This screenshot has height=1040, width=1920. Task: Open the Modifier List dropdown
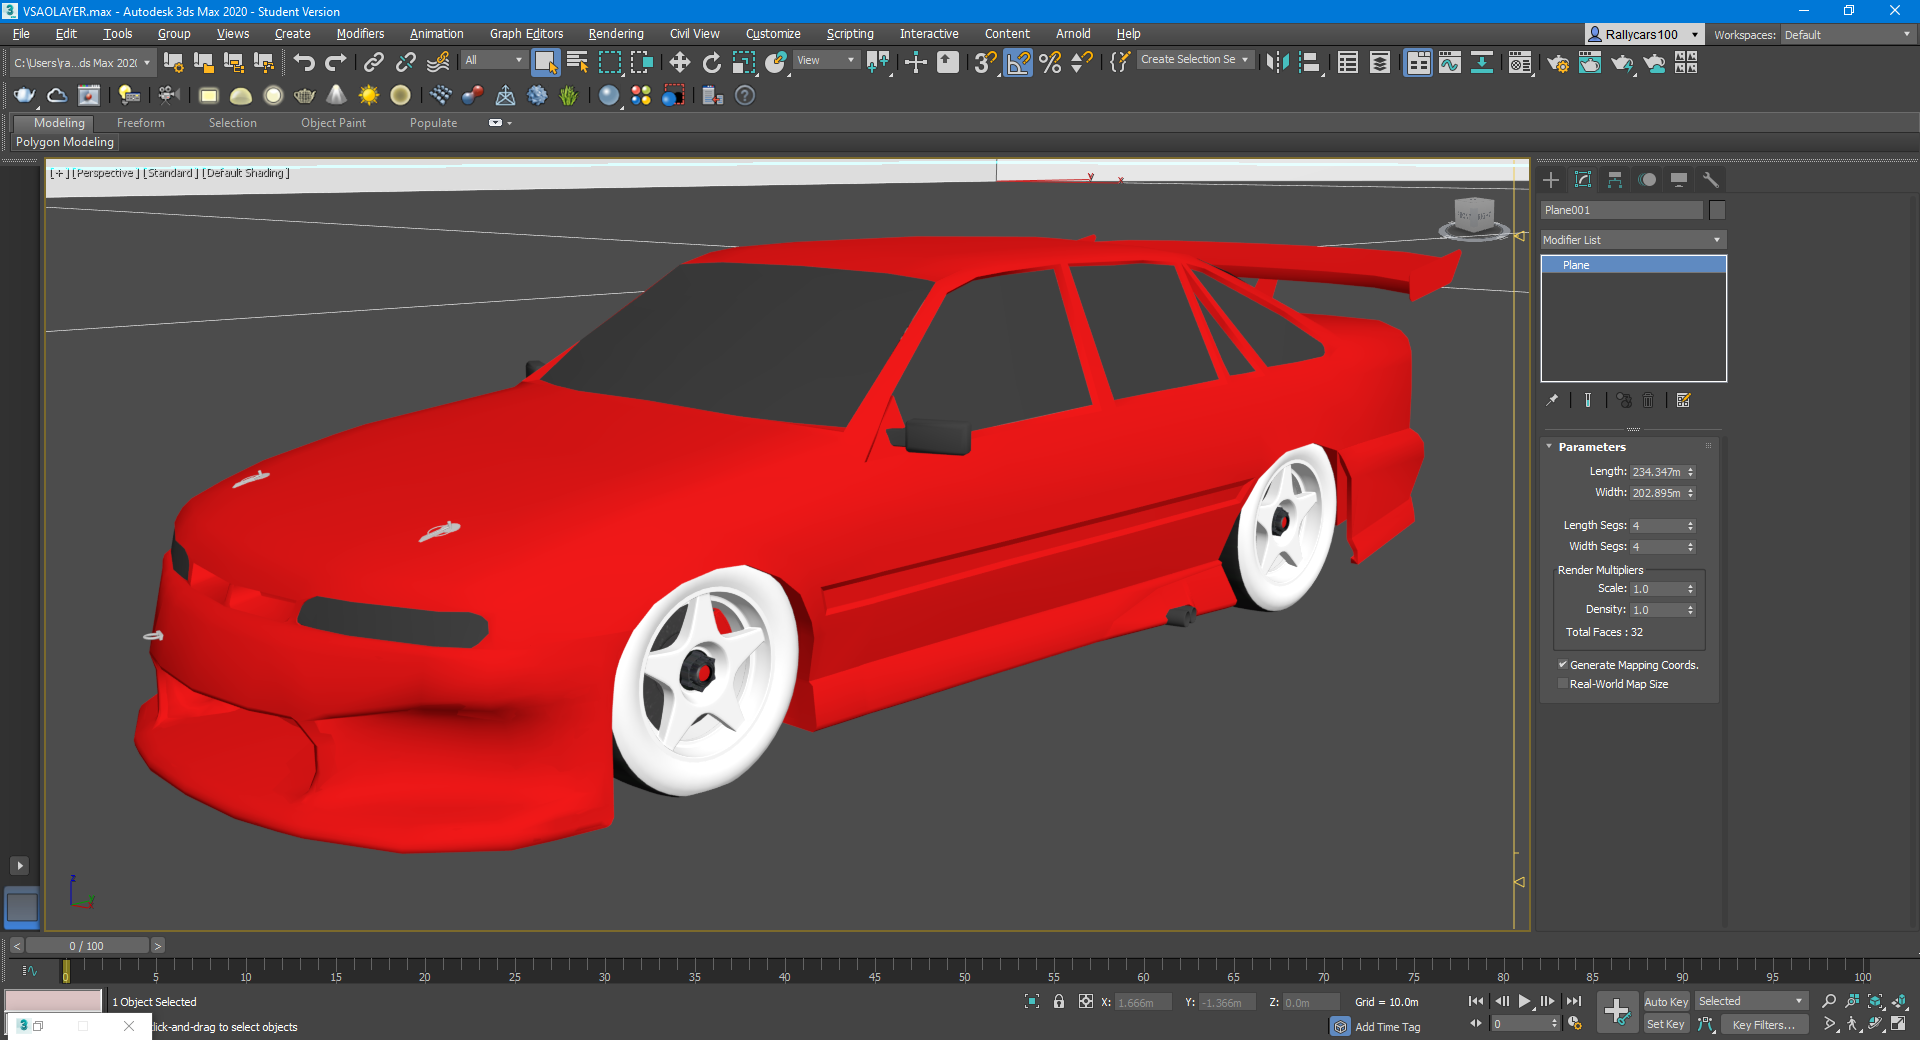1633,240
